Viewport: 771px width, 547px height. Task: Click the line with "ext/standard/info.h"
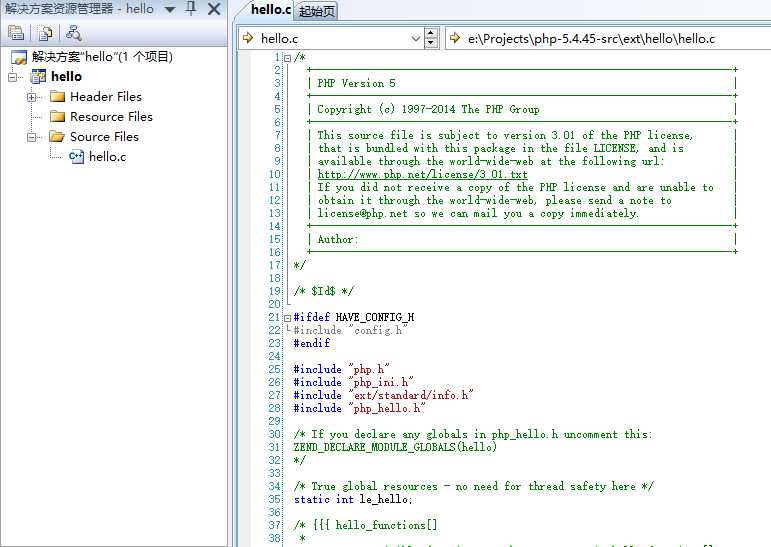[384, 395]
